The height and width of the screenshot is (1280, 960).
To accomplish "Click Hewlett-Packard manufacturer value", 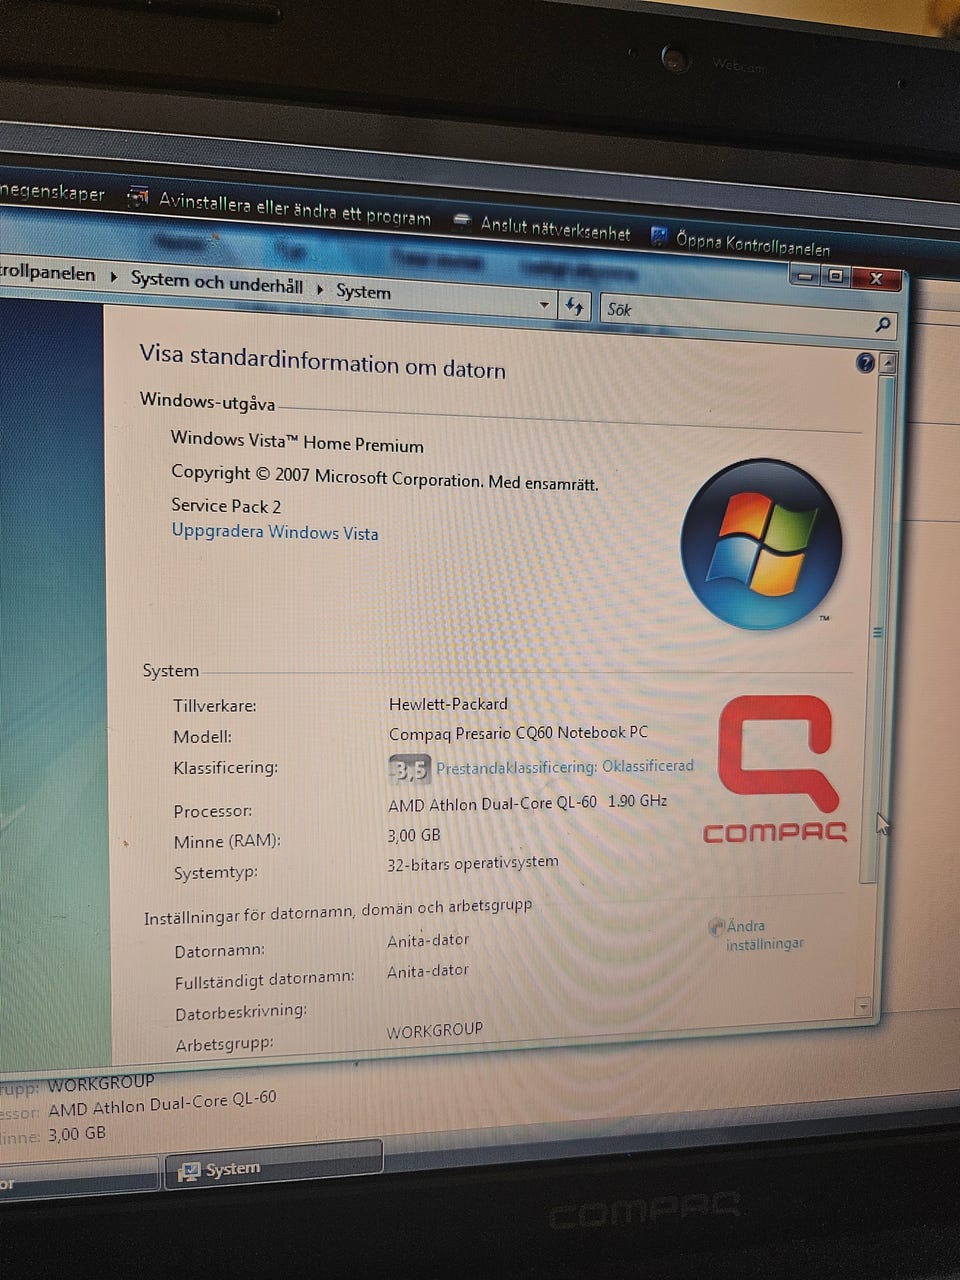I will pos(448,704).
